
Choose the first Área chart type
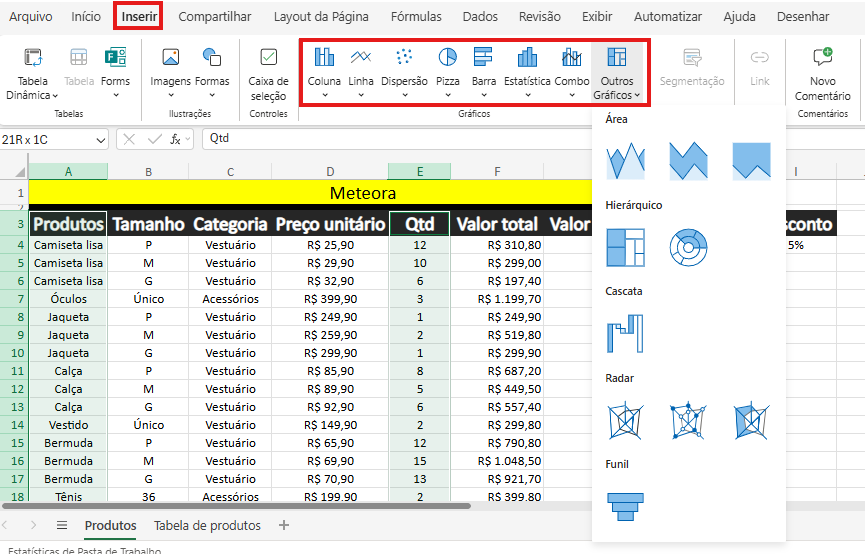click(x=625, y=161)
